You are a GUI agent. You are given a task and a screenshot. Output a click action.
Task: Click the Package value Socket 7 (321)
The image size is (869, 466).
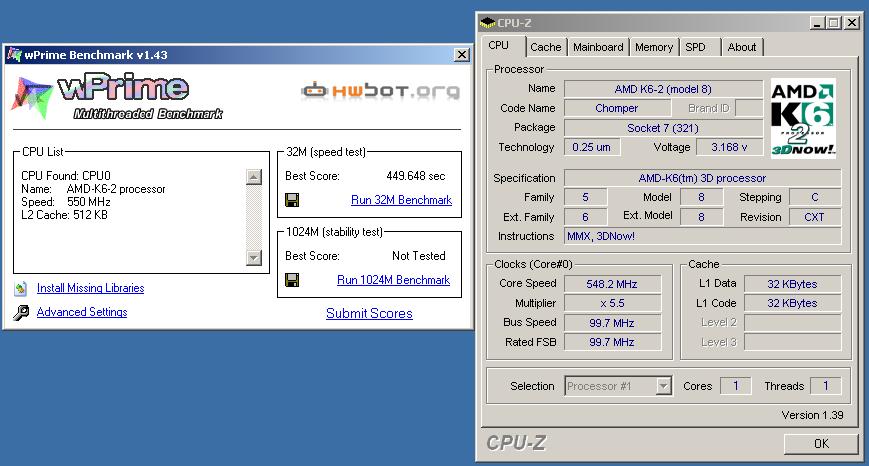663,128
